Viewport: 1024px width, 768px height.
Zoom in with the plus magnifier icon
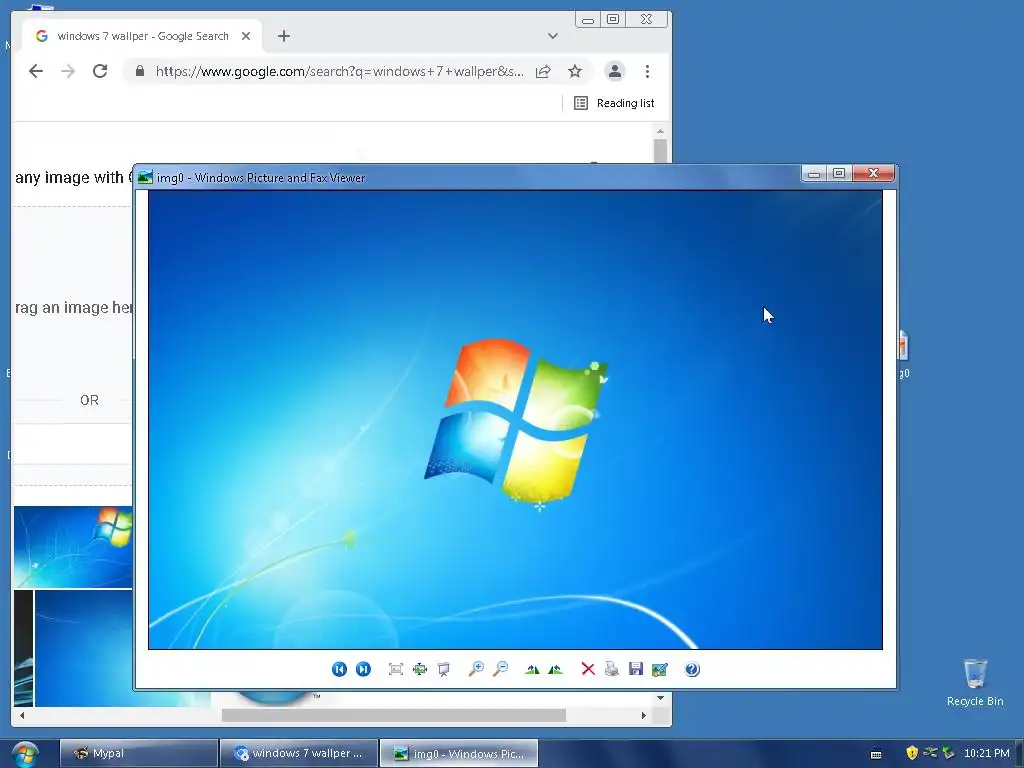coord(476,669)
